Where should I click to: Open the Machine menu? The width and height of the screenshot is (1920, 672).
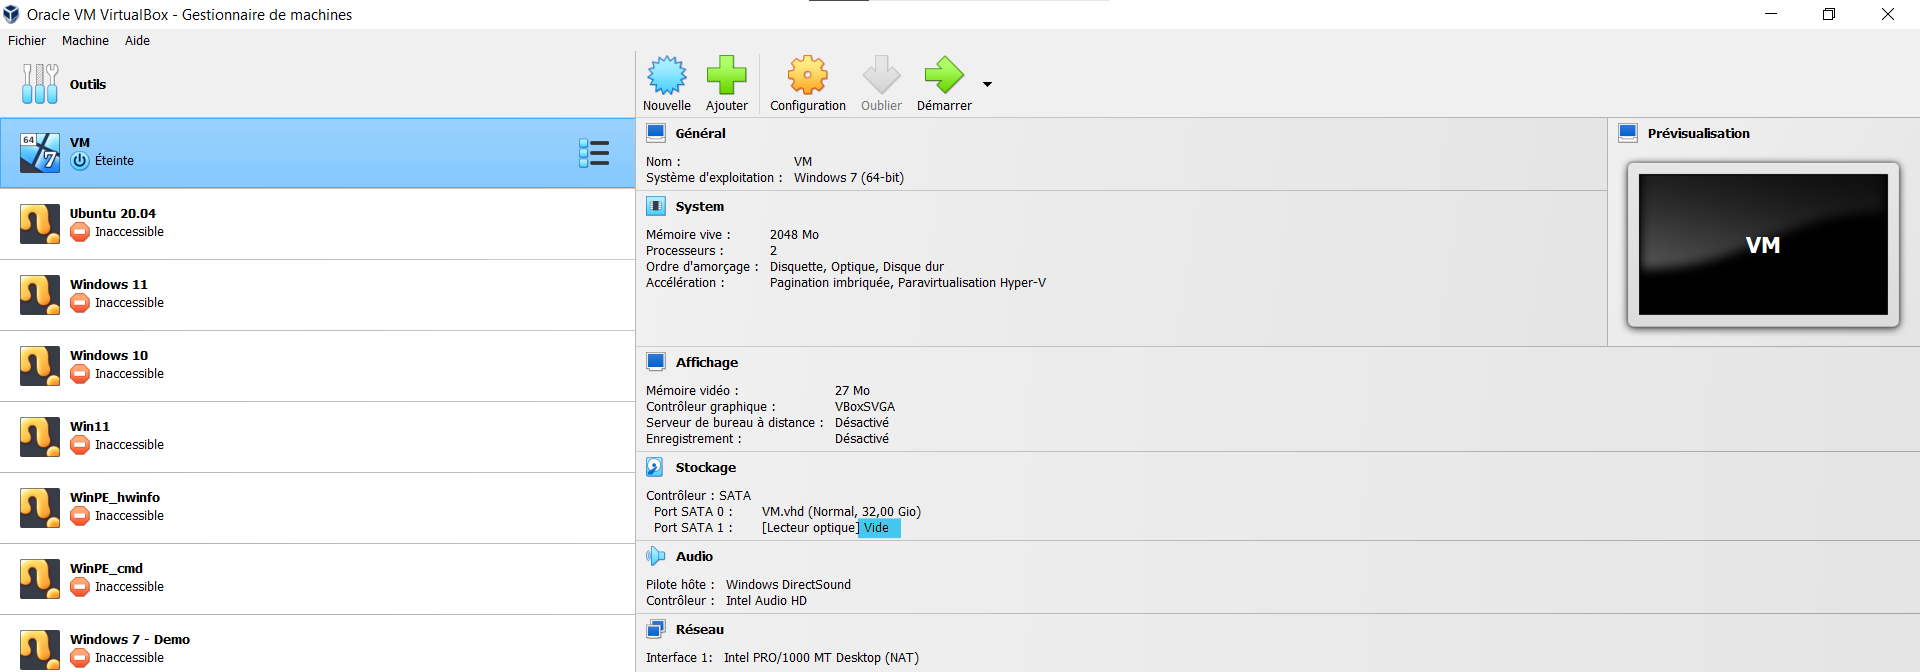pyautogui.click(x=85, y=41)
